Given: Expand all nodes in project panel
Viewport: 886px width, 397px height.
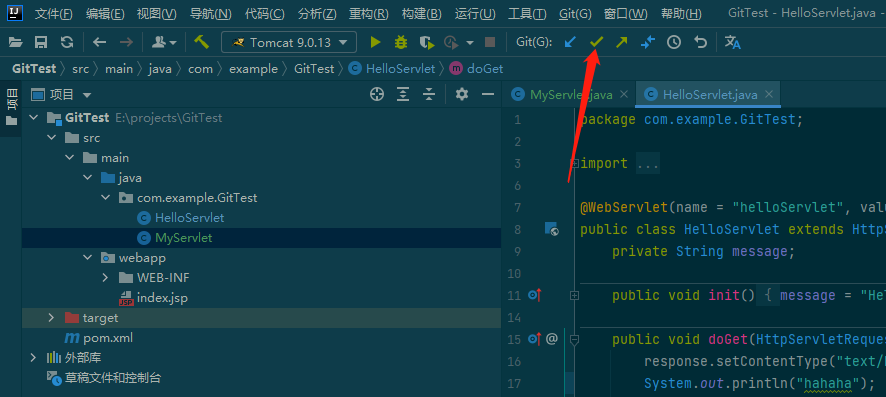Looking at the screenshot, I should click(403, 94).
